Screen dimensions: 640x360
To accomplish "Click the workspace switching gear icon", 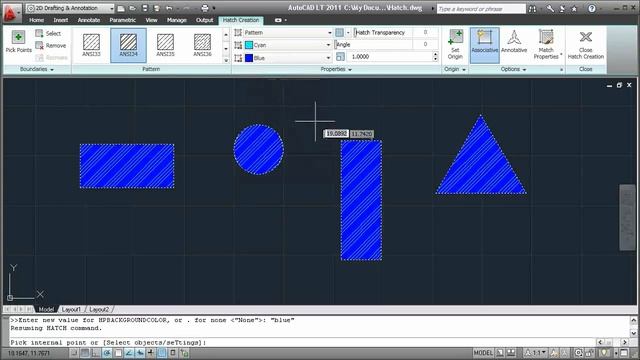I will point(579,353).
